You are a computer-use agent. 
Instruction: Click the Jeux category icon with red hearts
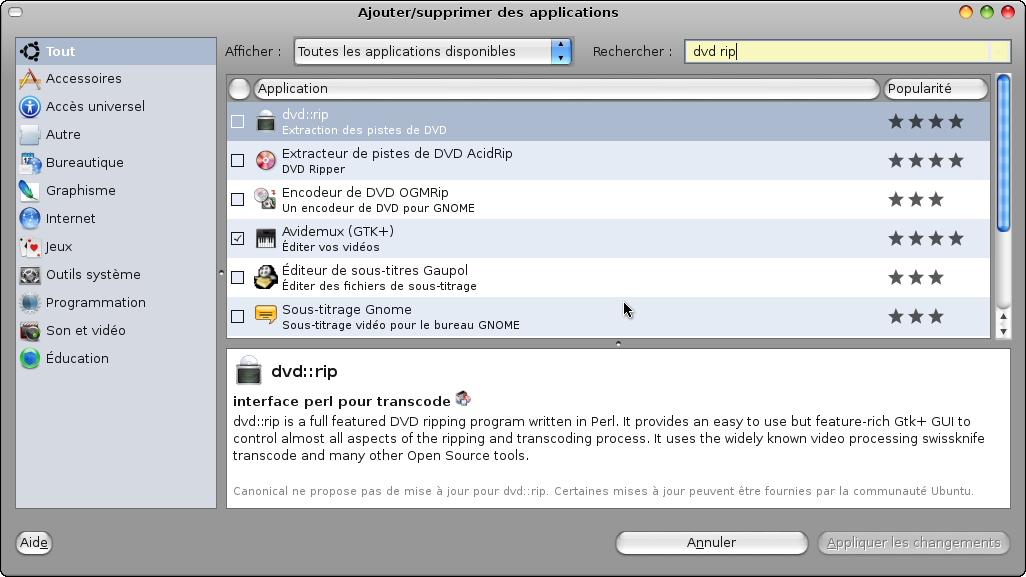pos(30,246)
